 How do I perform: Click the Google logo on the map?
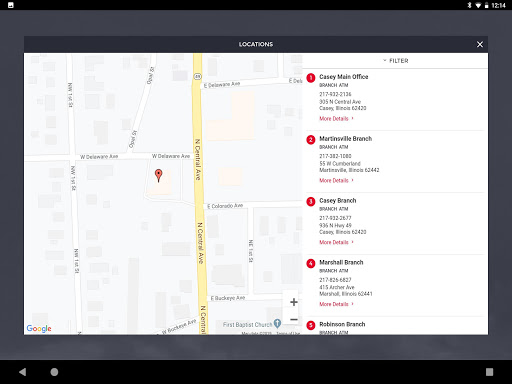coord(39,329)
